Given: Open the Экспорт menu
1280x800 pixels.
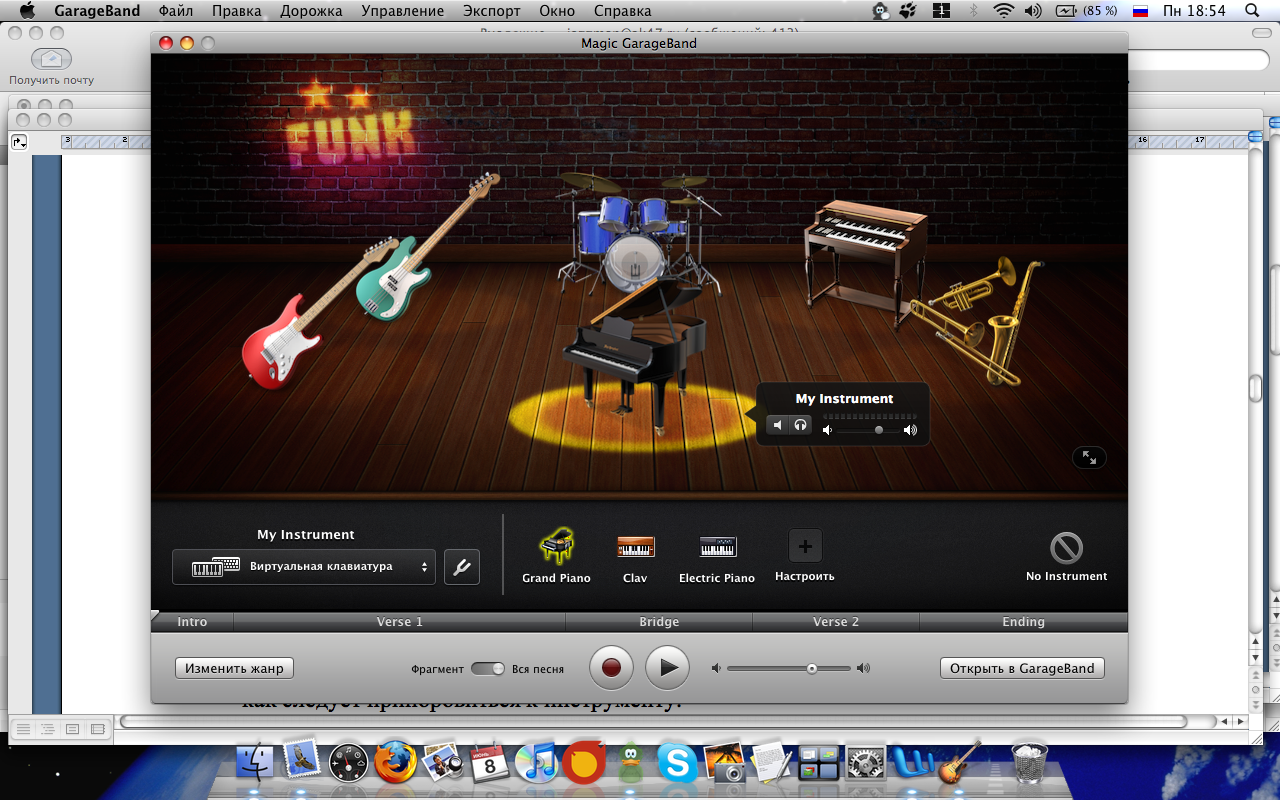Looking at the screenshot, I should tap(492, 11).
